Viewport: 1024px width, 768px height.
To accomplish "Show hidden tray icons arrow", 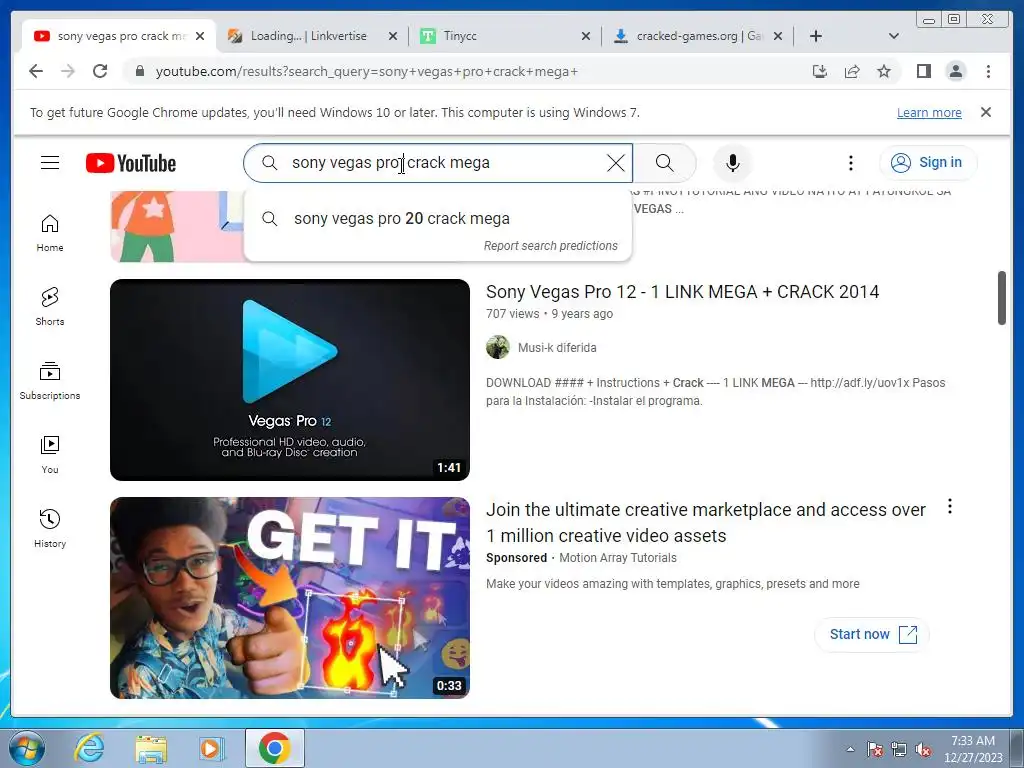I will pyautogui.click(x=850, y=749).
